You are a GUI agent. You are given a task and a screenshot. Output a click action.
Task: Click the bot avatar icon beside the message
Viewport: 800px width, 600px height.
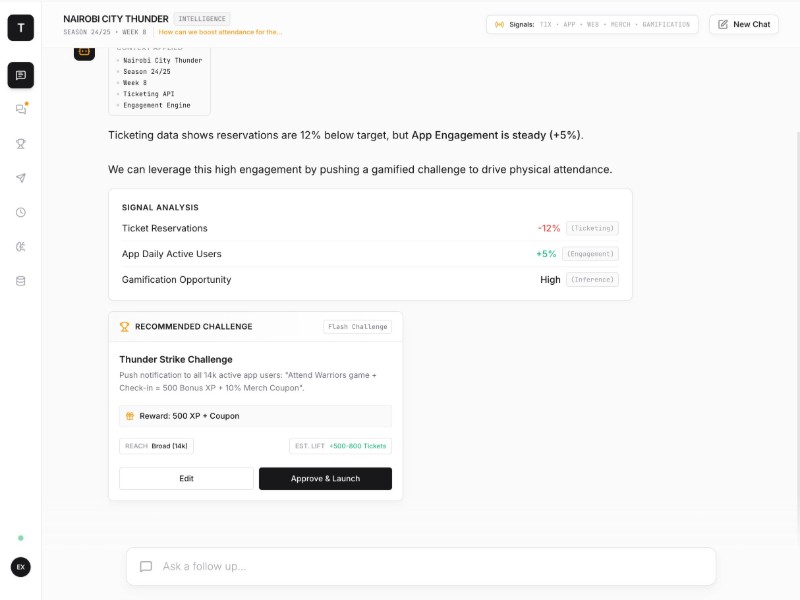(84, 50)
